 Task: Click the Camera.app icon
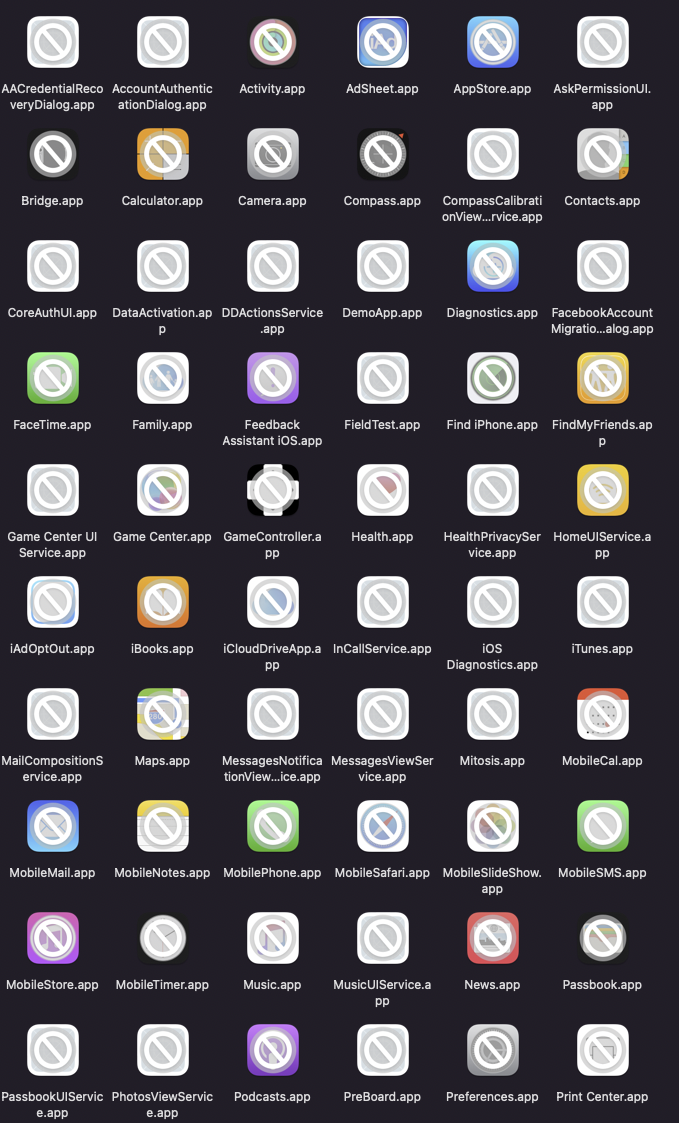(x=273, y=154)
